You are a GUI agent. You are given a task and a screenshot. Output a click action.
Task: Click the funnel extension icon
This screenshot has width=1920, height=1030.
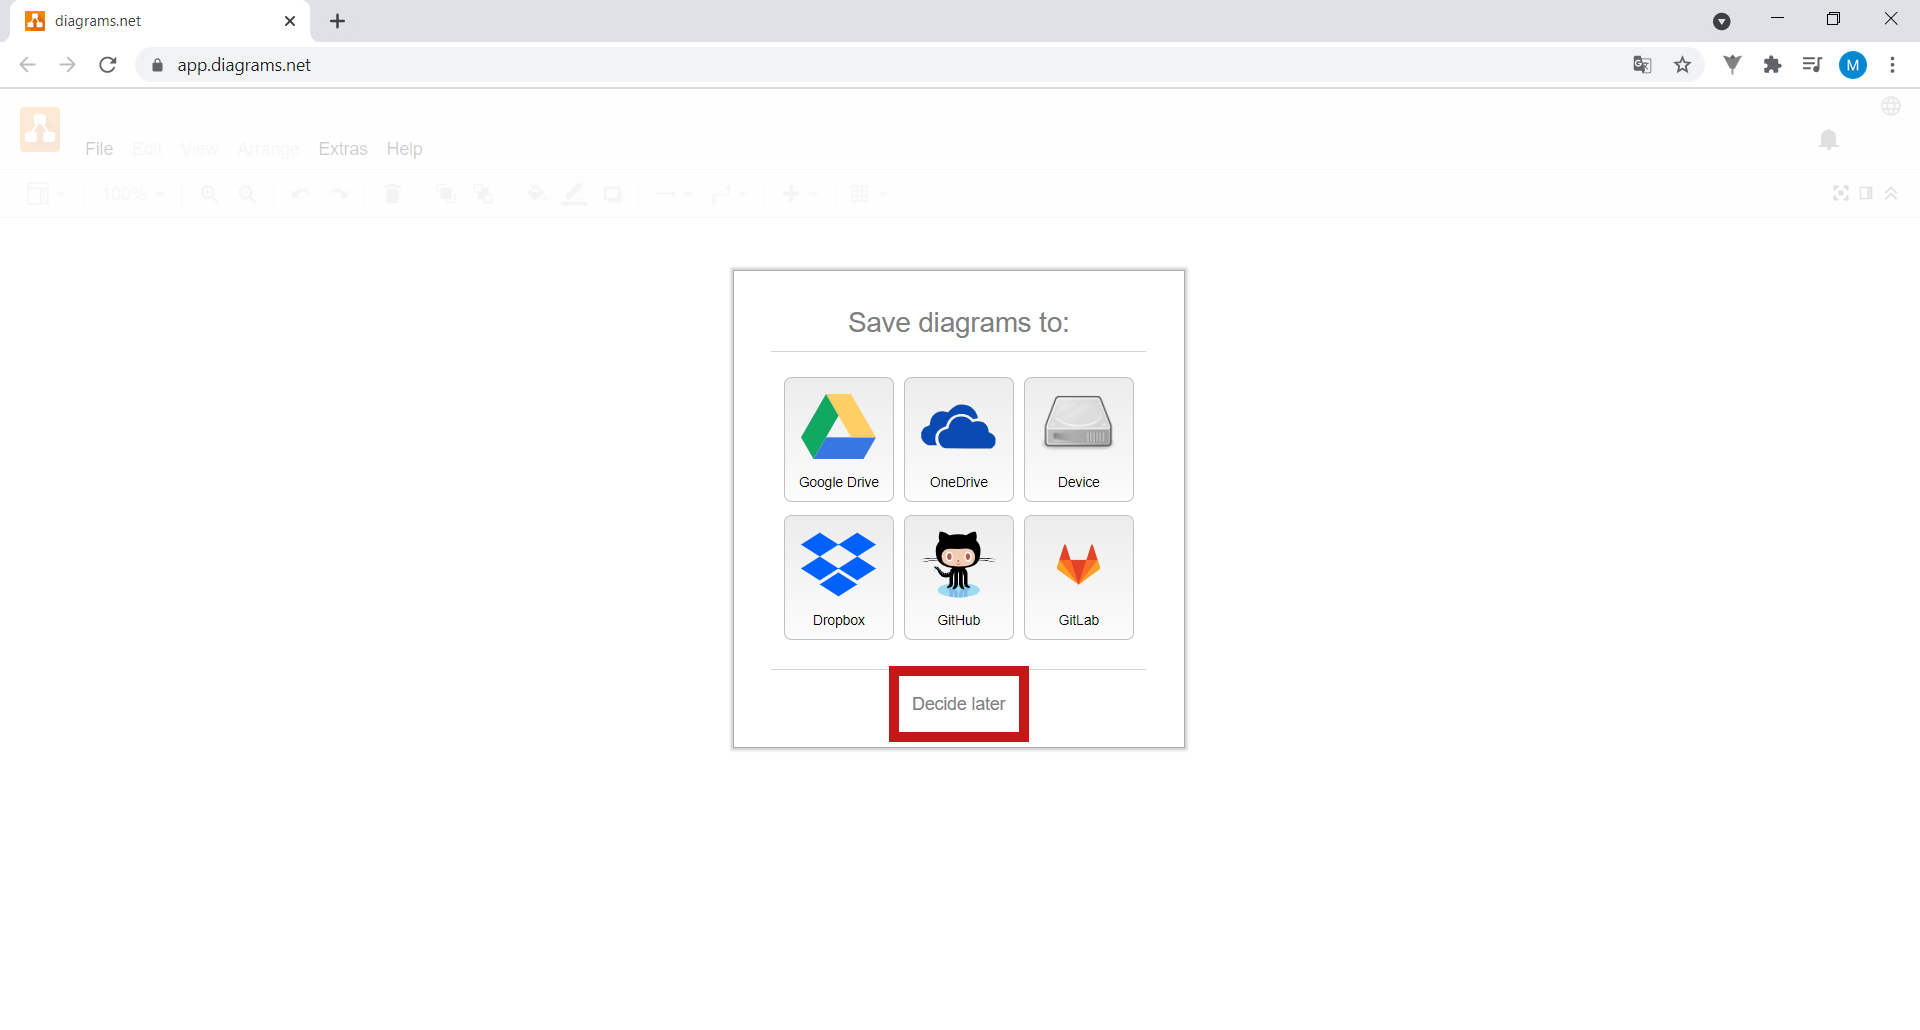pos(1732,65)
